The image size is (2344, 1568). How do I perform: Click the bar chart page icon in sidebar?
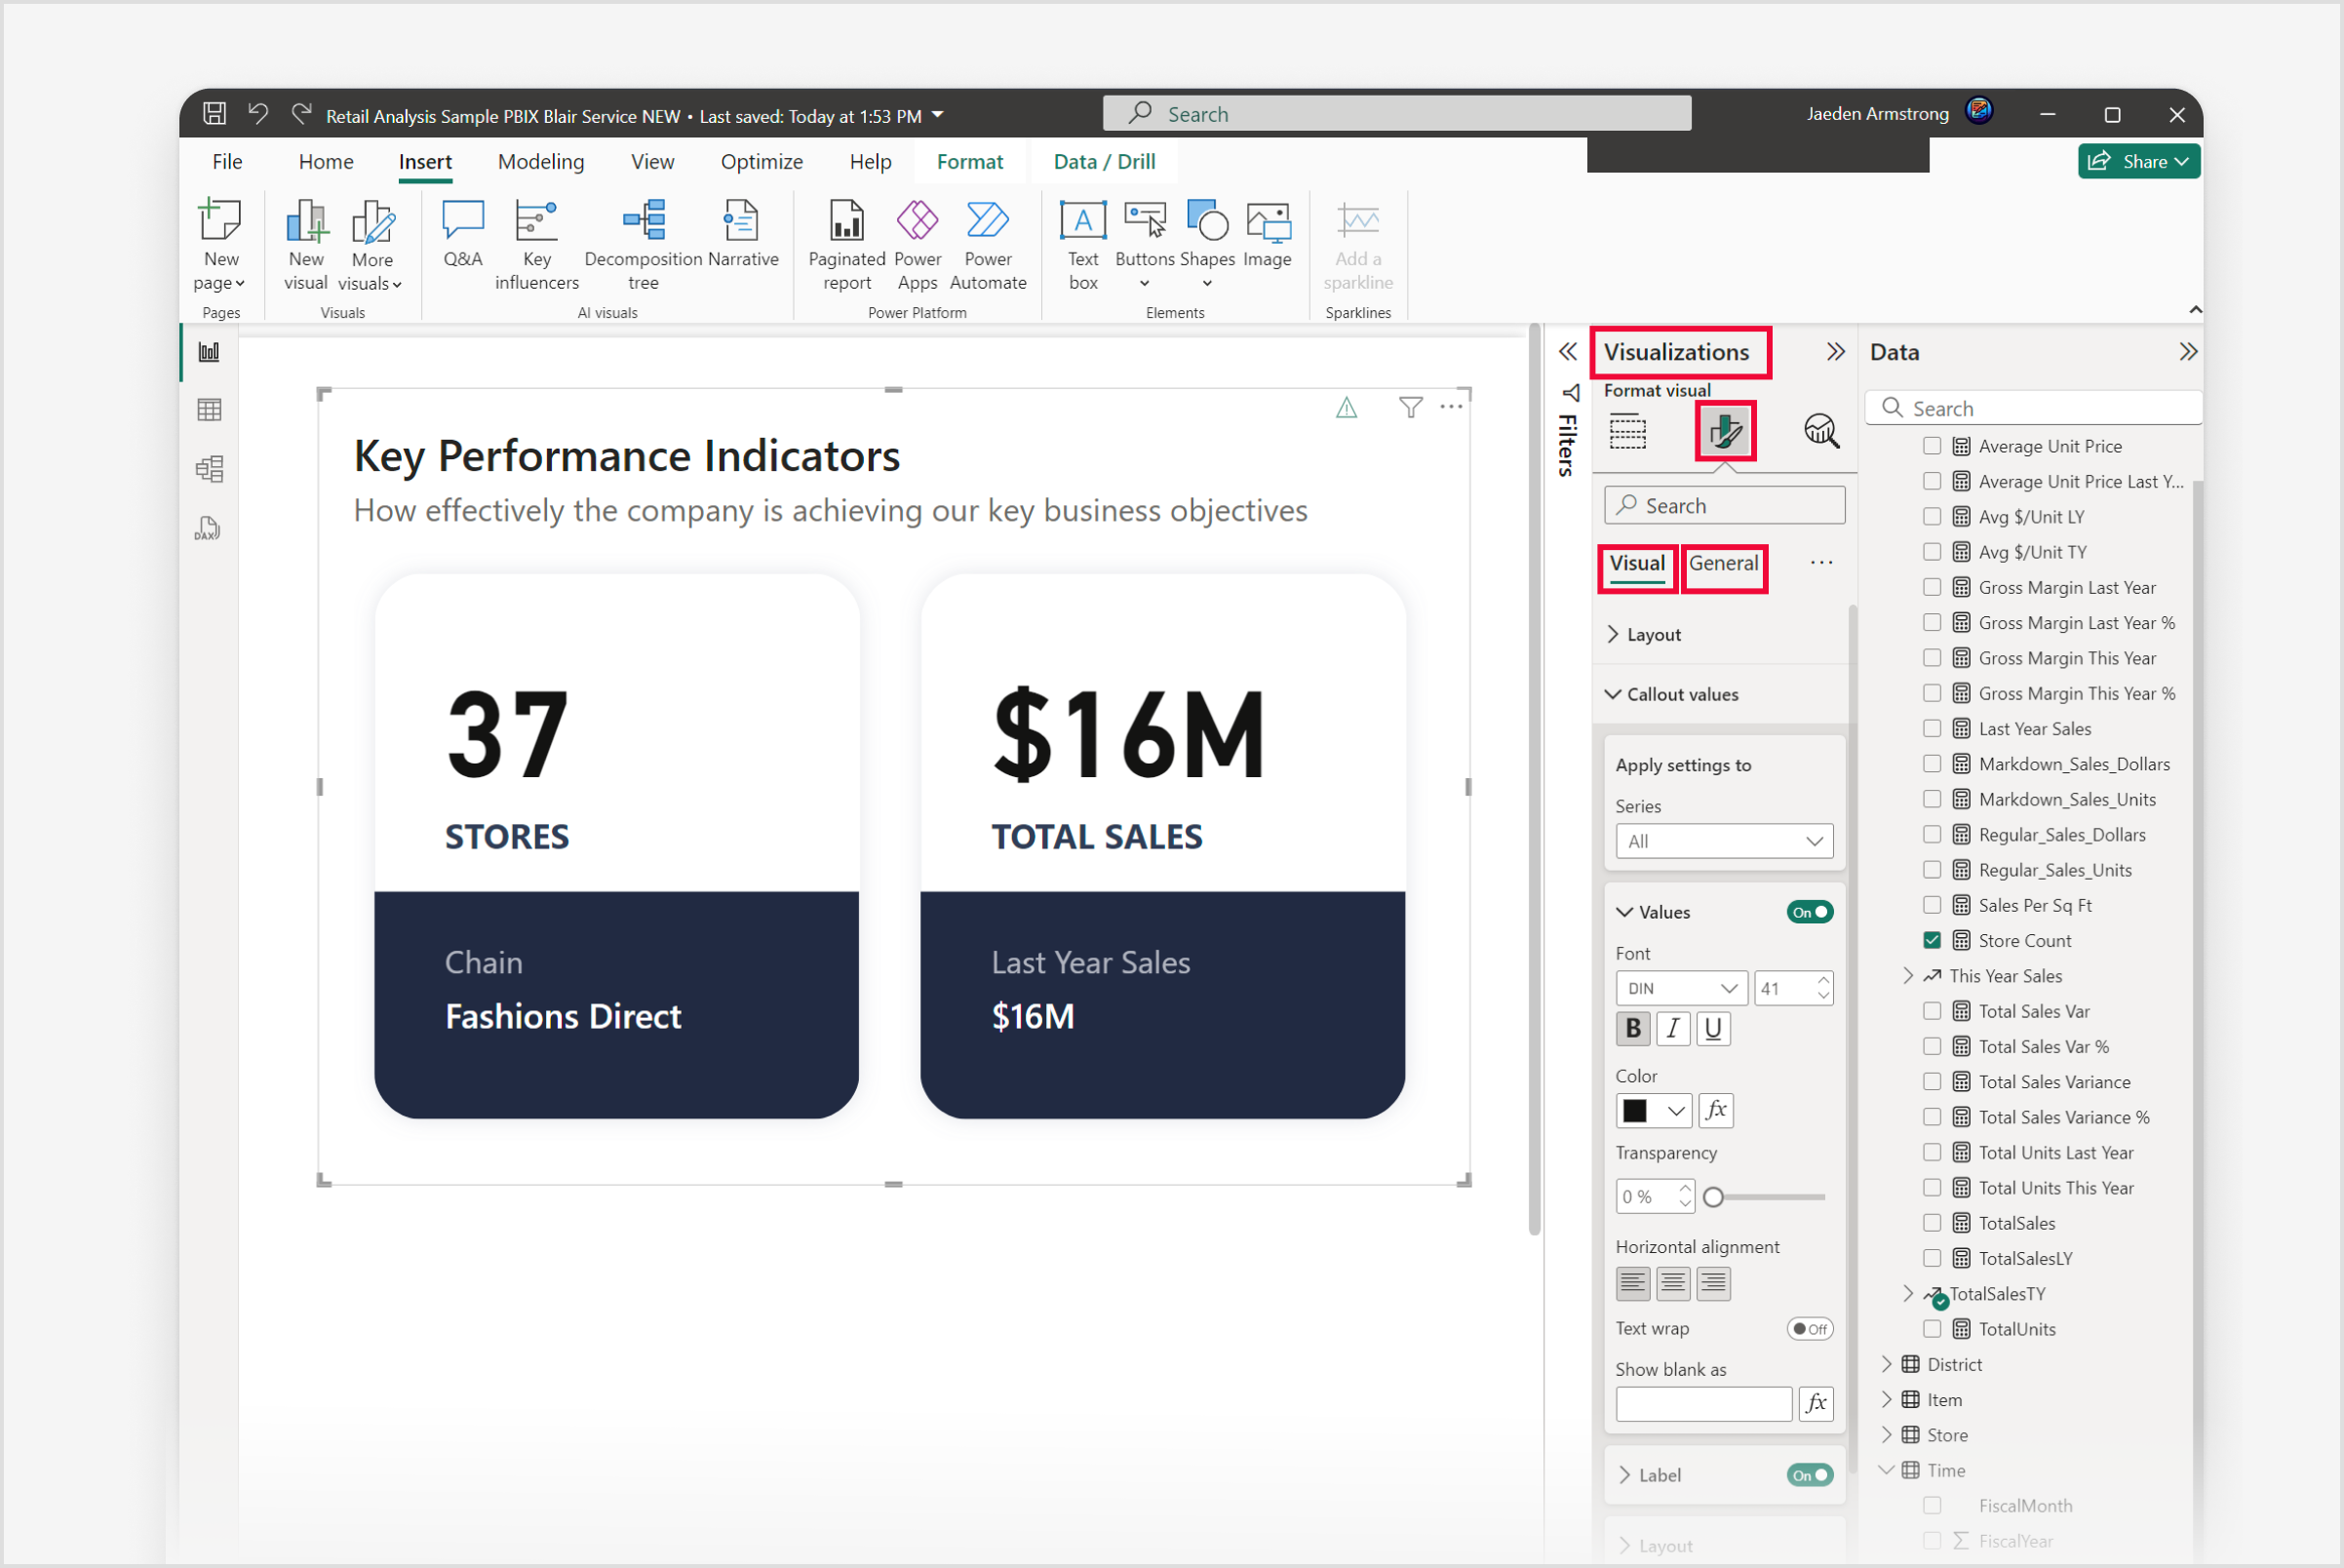pyautogui.click(x=210, y=359)
